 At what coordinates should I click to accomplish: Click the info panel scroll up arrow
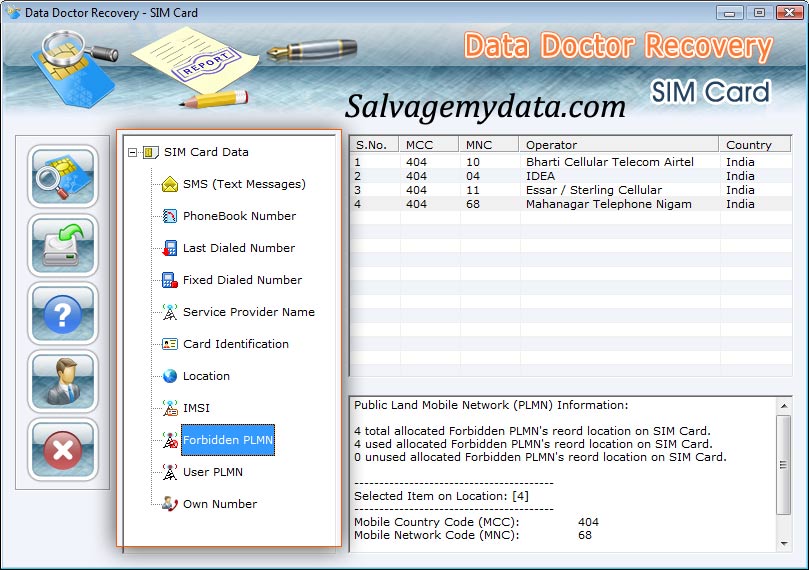point(784,406)
